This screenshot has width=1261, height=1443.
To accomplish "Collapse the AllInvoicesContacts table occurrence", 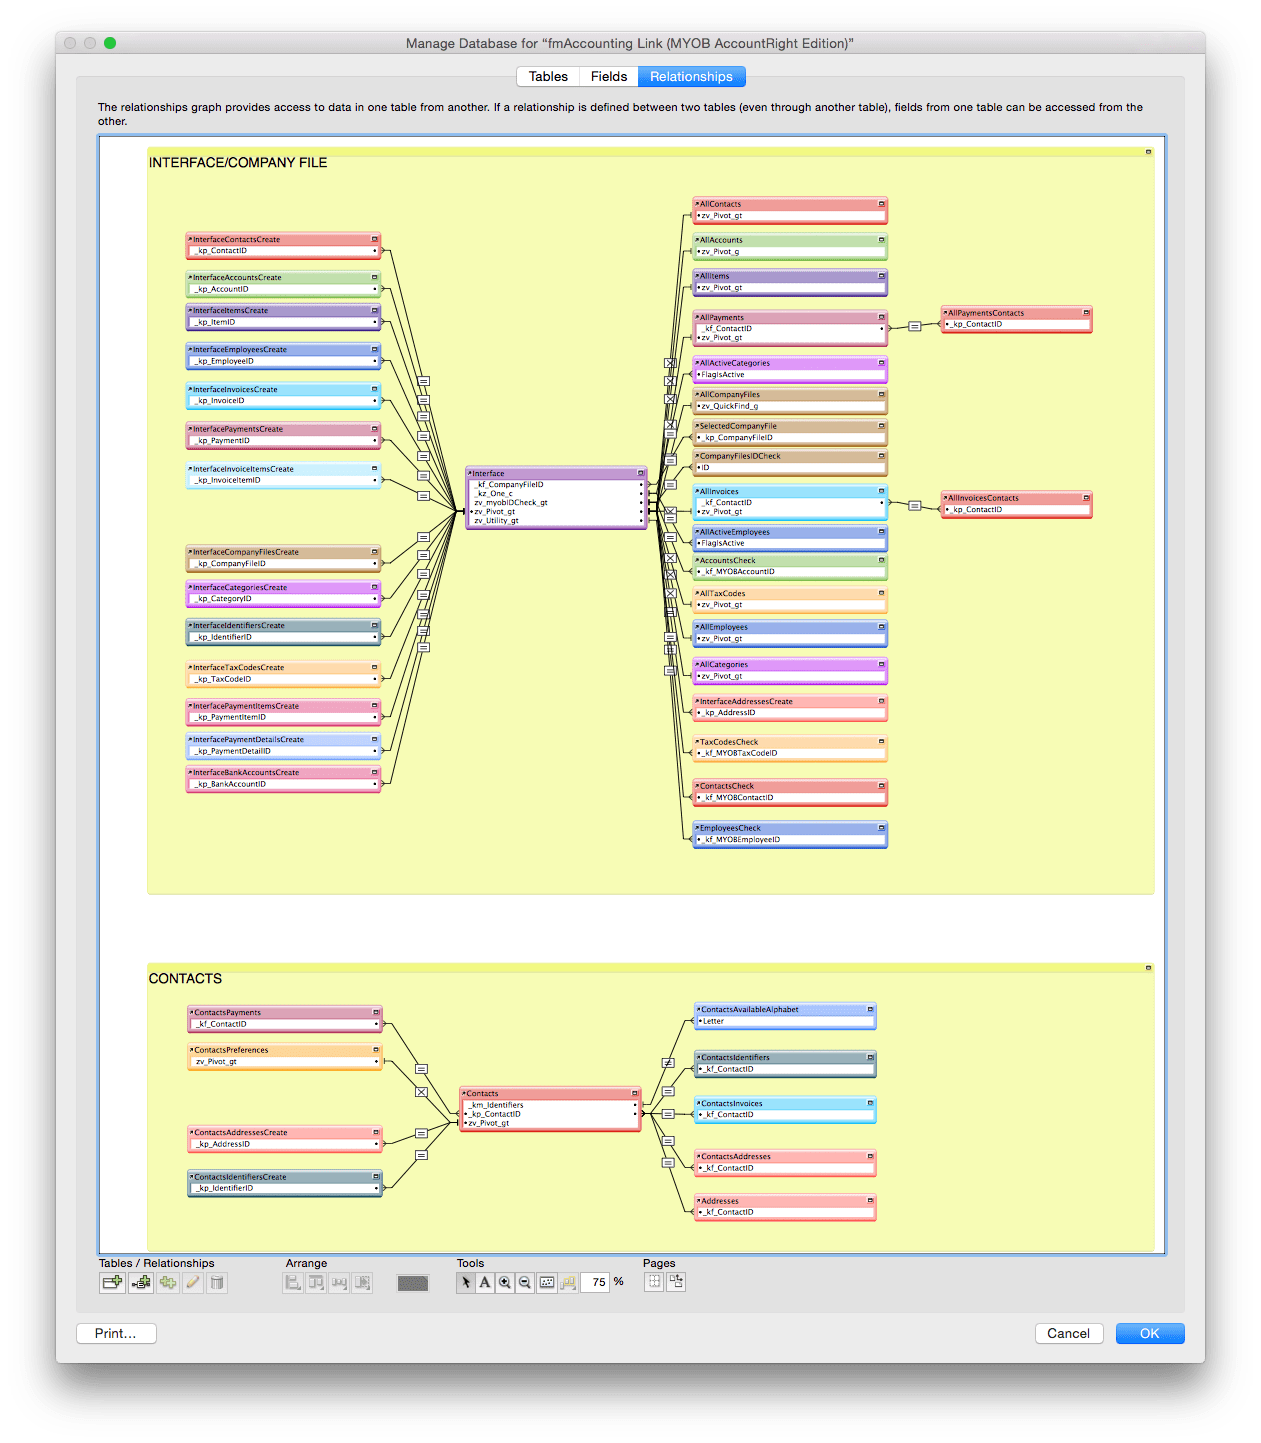I will point(1086,497).
